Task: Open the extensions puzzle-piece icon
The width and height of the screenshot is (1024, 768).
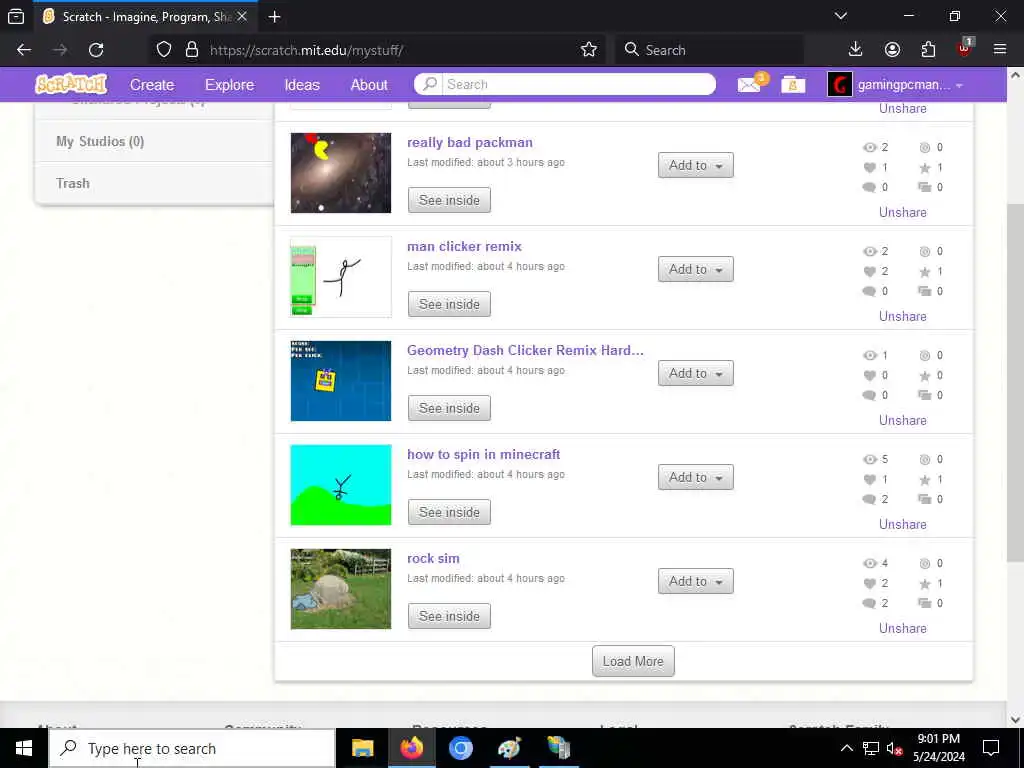Action: tap(928, 50)
